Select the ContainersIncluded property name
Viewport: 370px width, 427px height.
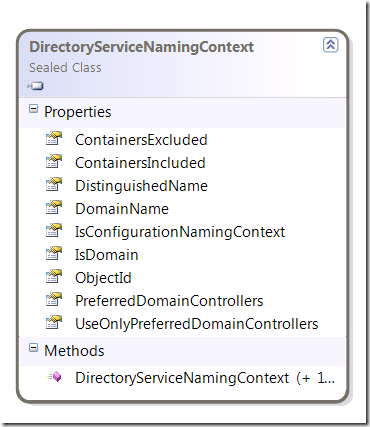click(x=140, y=163)
